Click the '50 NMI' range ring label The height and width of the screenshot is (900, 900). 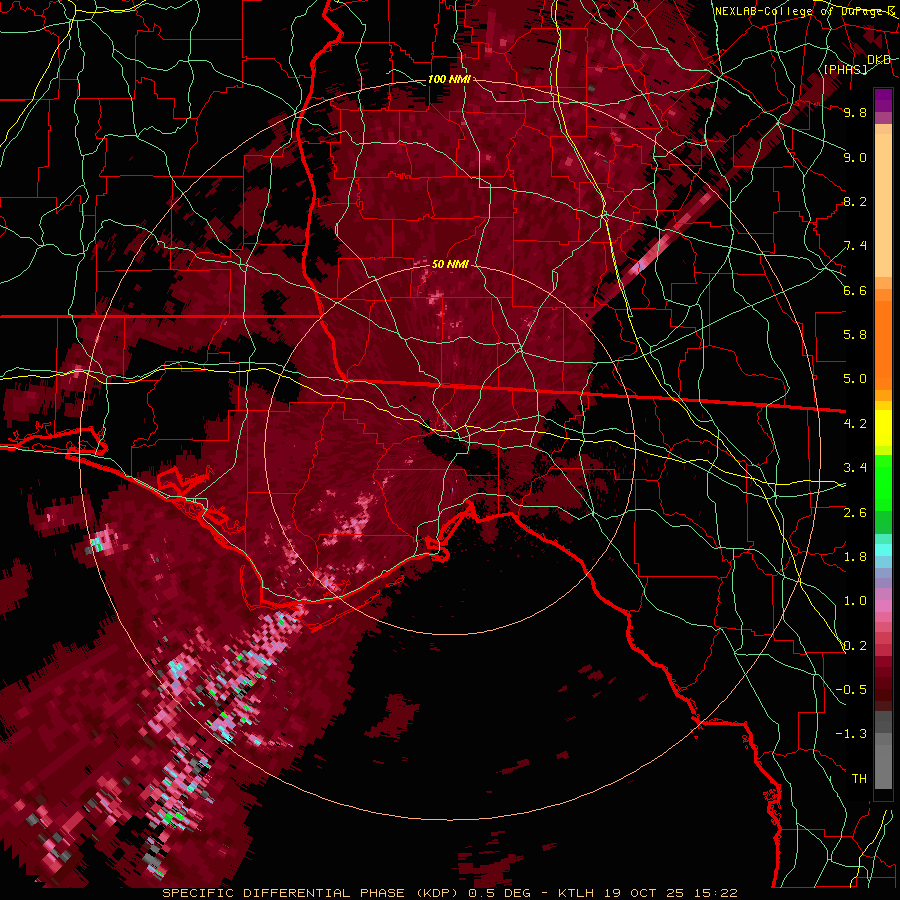pos(450,265)
